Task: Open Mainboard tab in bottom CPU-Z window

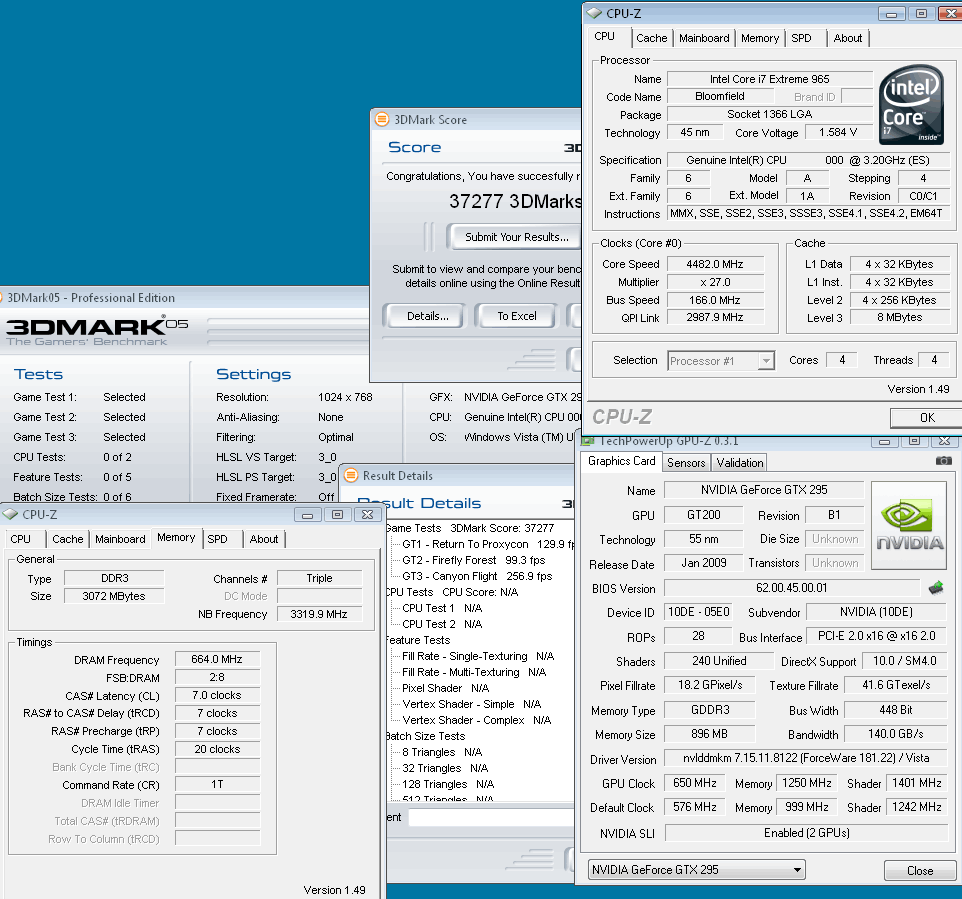Action: (x=120, y=539)
